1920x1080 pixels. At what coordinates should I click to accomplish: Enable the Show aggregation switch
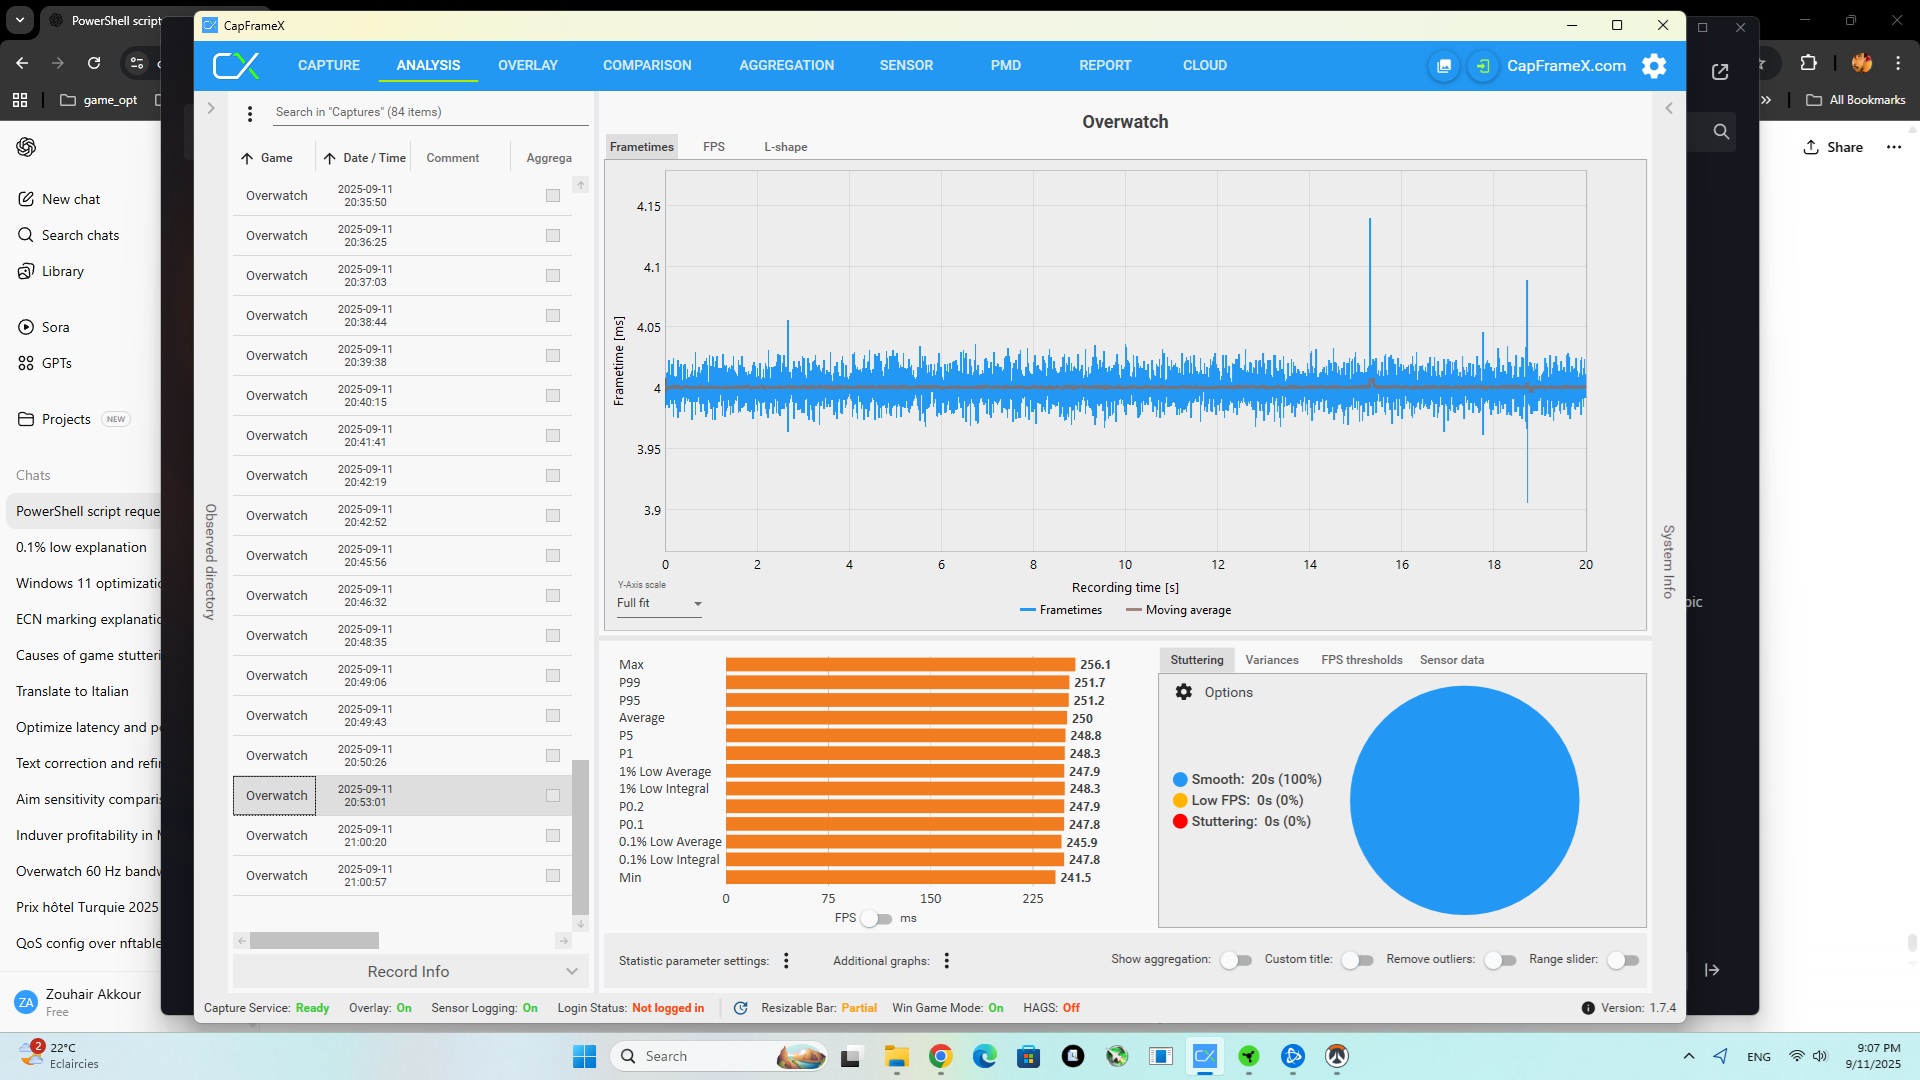1236,960
